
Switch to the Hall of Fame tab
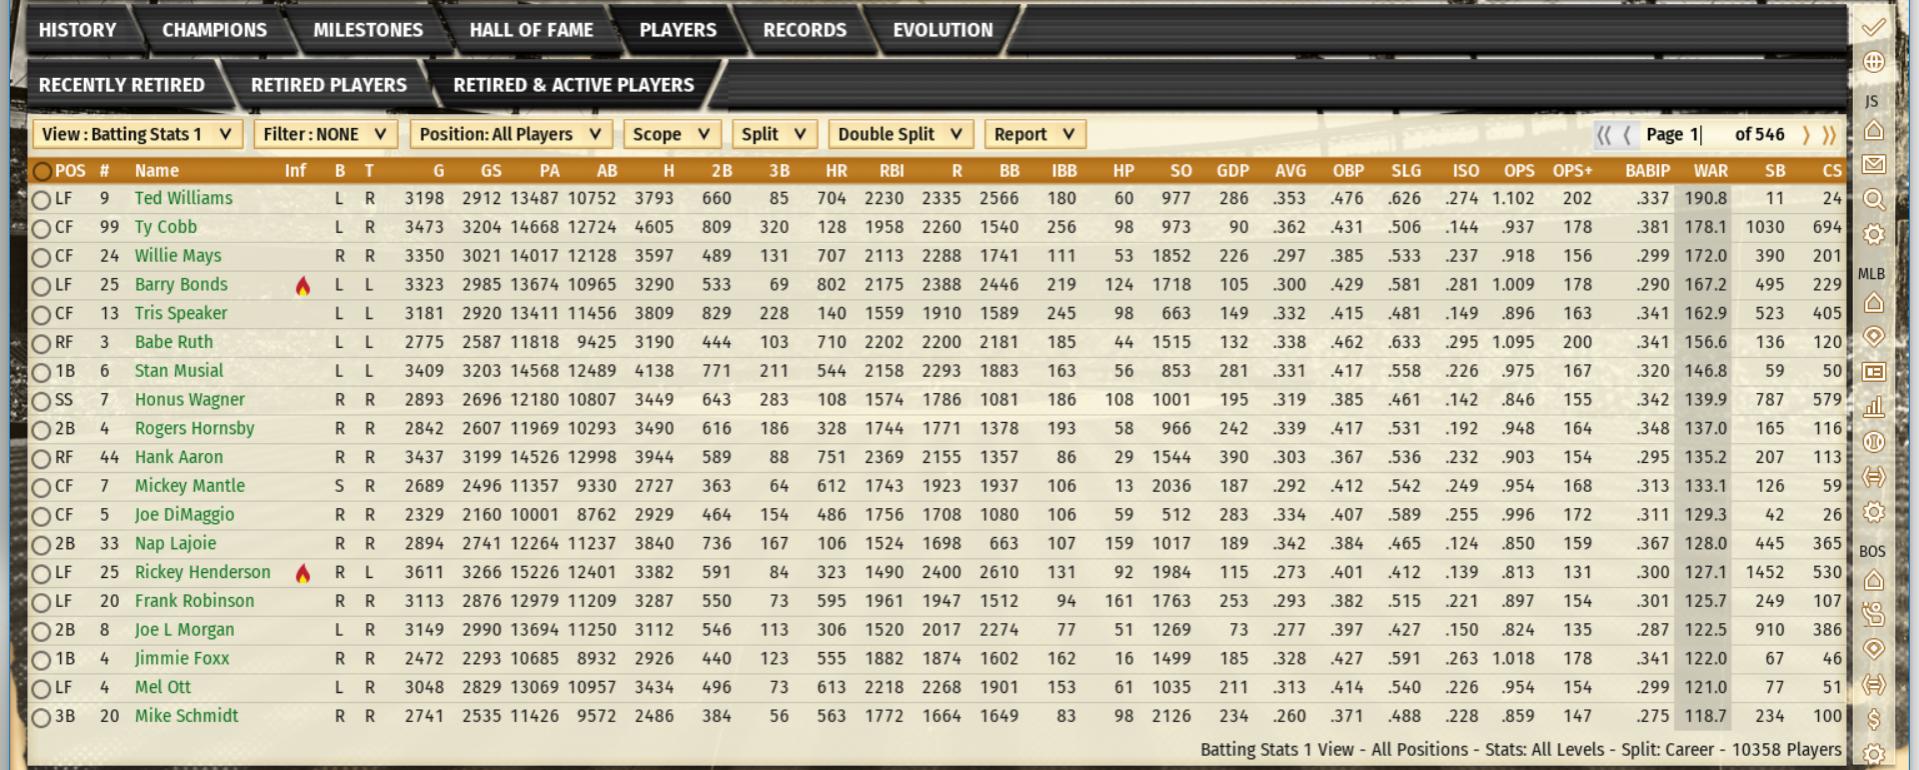coord(531,30)
